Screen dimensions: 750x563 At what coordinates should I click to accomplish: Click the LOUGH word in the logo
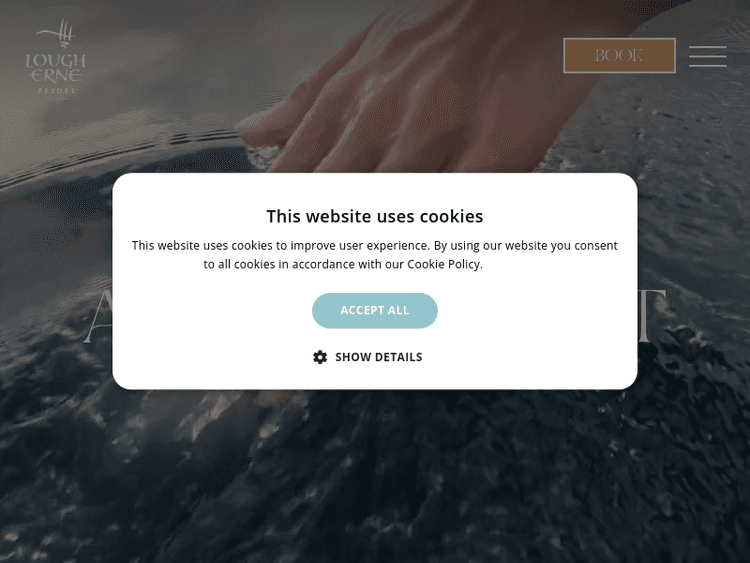click(x=56, y=61)
